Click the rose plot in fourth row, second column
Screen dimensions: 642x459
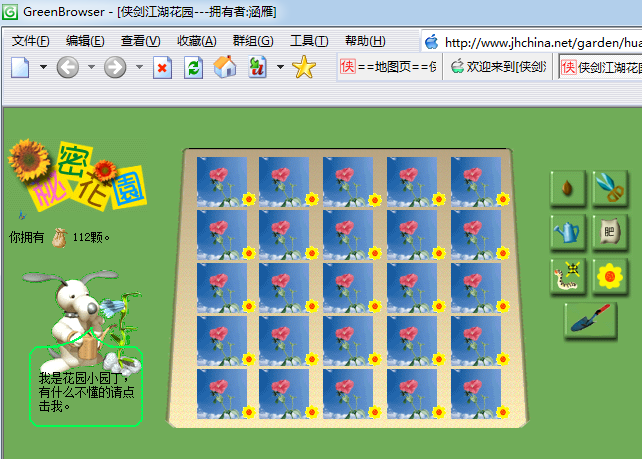(x=284, y=341)
